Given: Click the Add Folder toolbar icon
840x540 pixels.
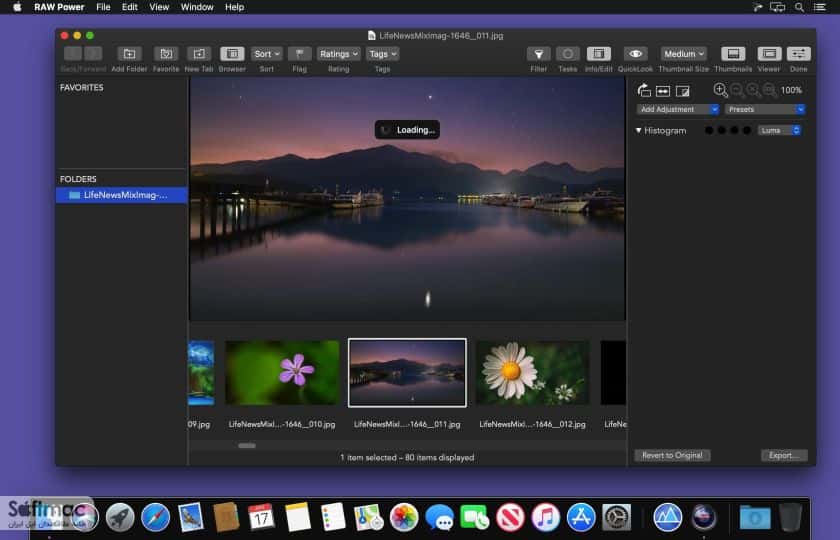Looking at the screenshot, I should click(129, 54).
